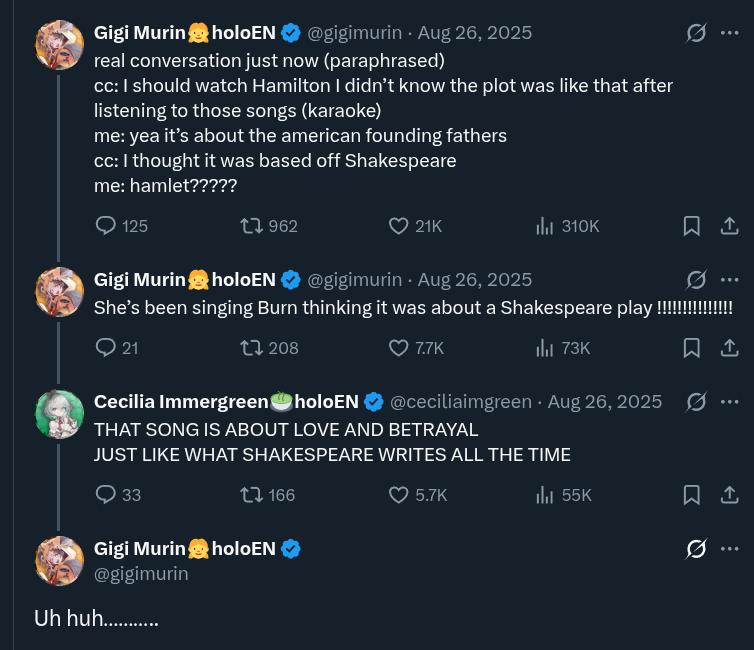
Task: View analytics showing 310K views
Action: pos(545,226)
